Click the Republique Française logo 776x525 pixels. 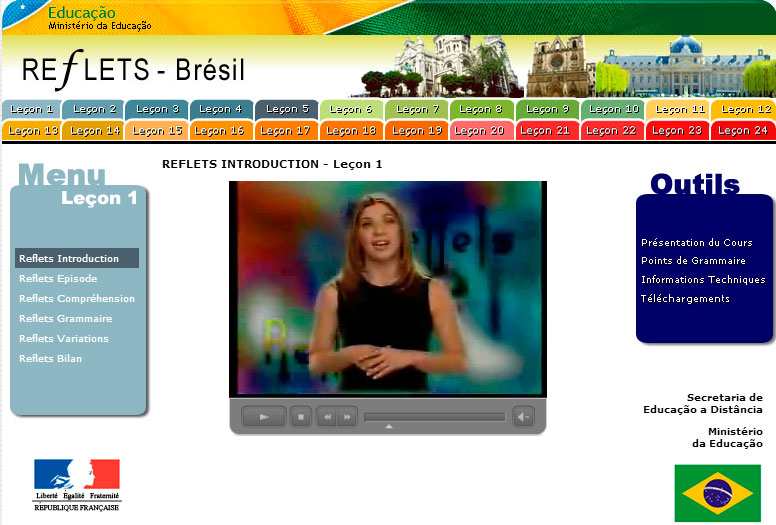point(77,485)
